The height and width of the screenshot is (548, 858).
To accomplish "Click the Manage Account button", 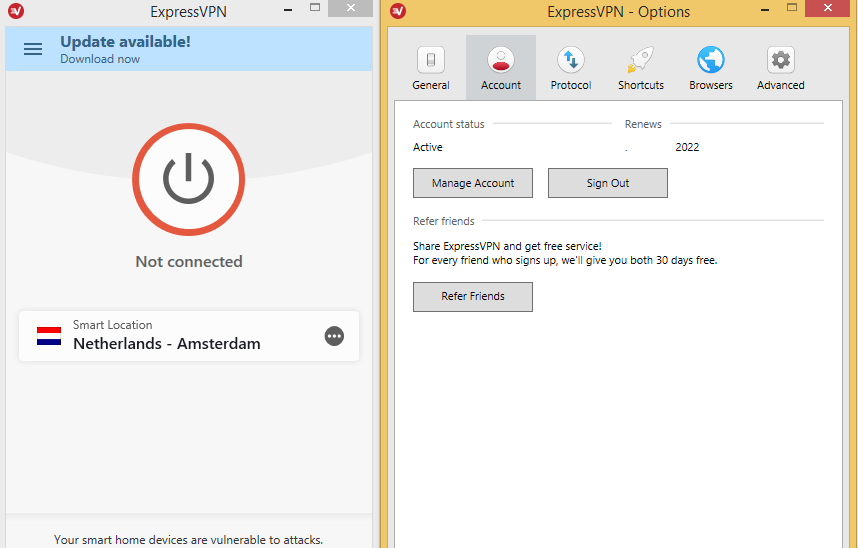I will [473, 183].
